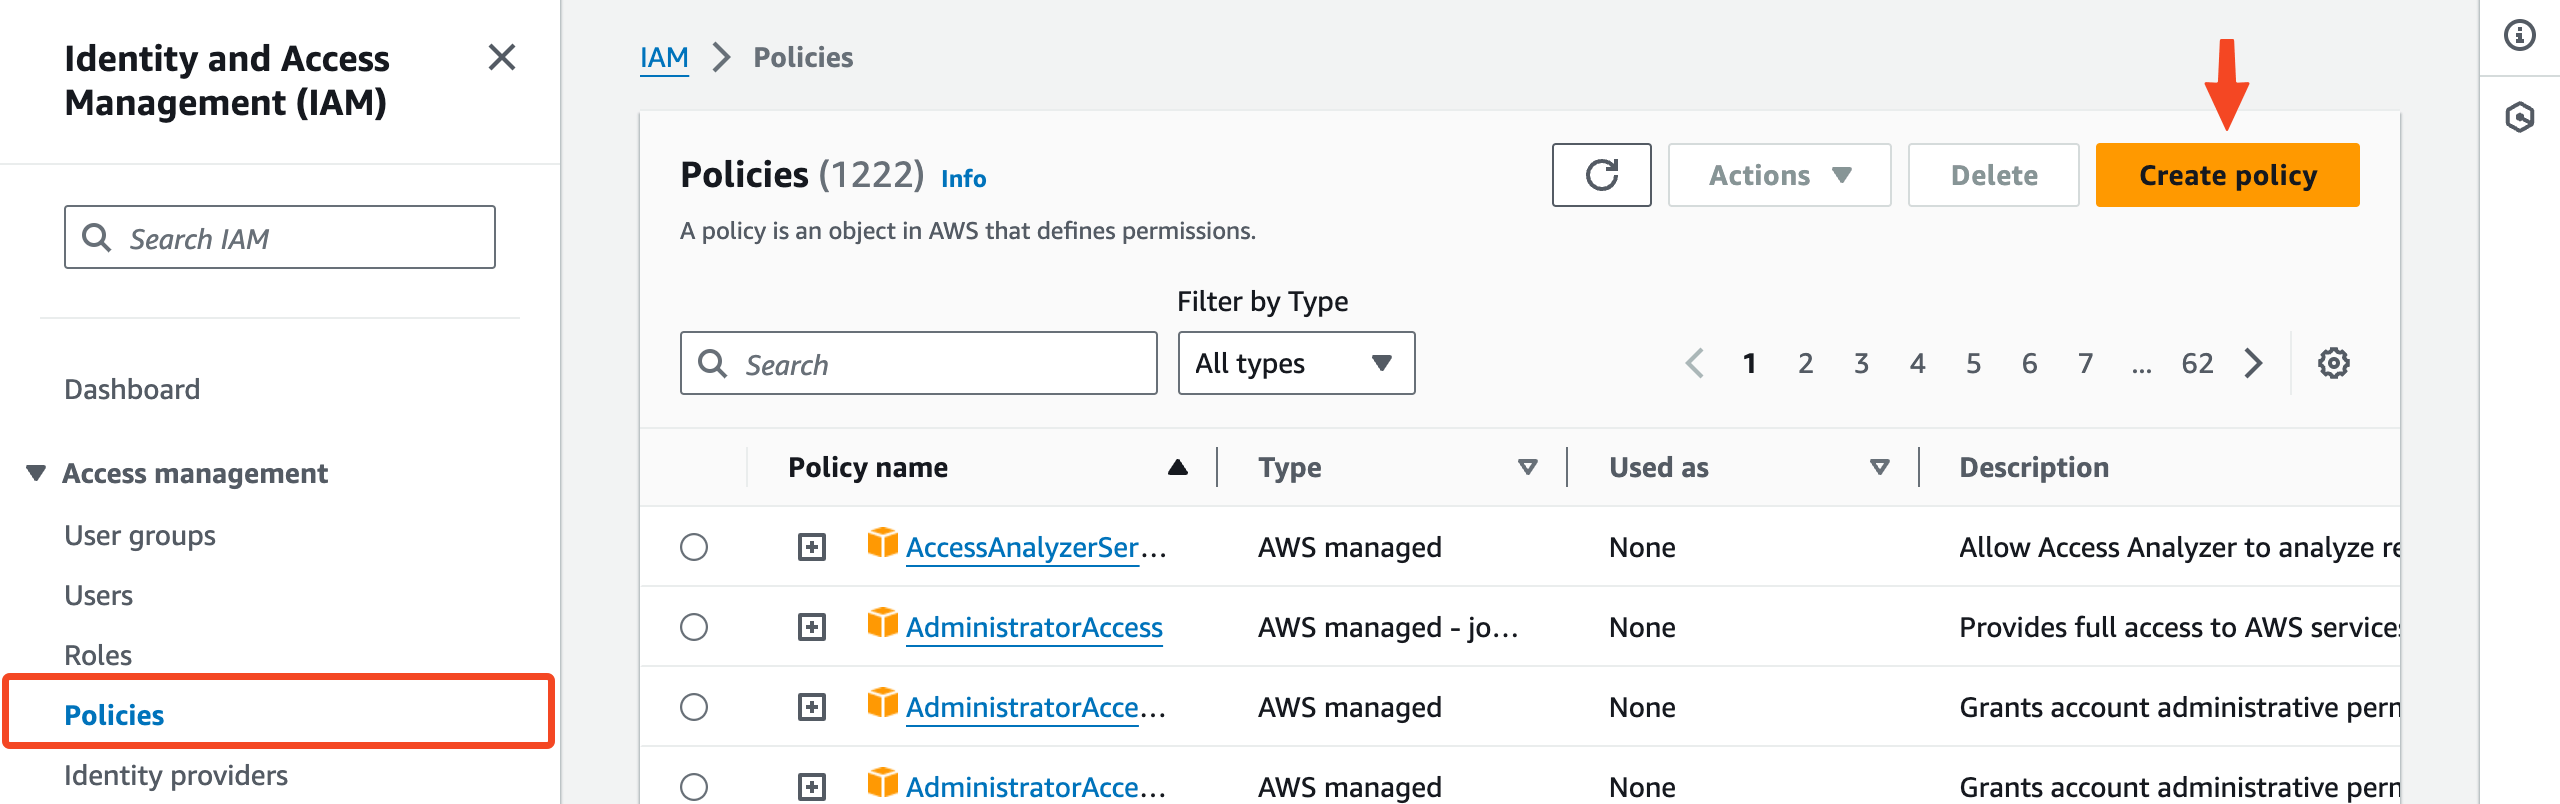Go to next page of policies
The height and width of the screenshot is (804, 2560).
coord(2253,363)
